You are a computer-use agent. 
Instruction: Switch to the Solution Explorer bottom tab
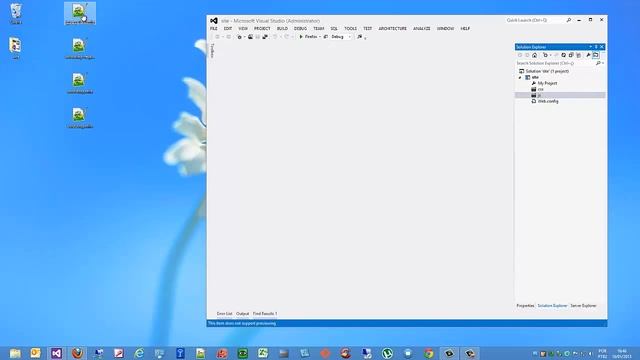pyautogui.click(x=552, y=306)
